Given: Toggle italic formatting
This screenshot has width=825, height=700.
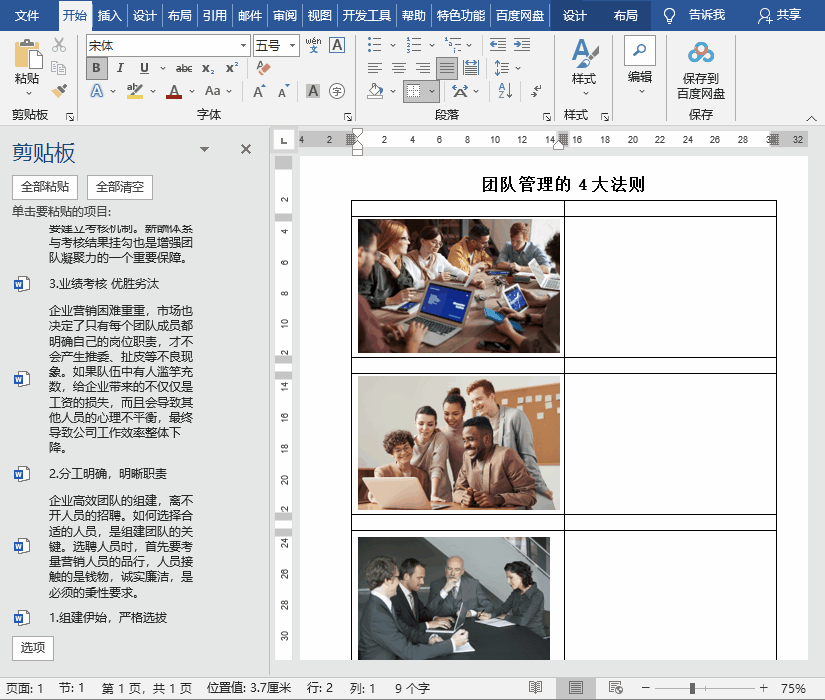Looking at the screenshot, I should 121,66.
